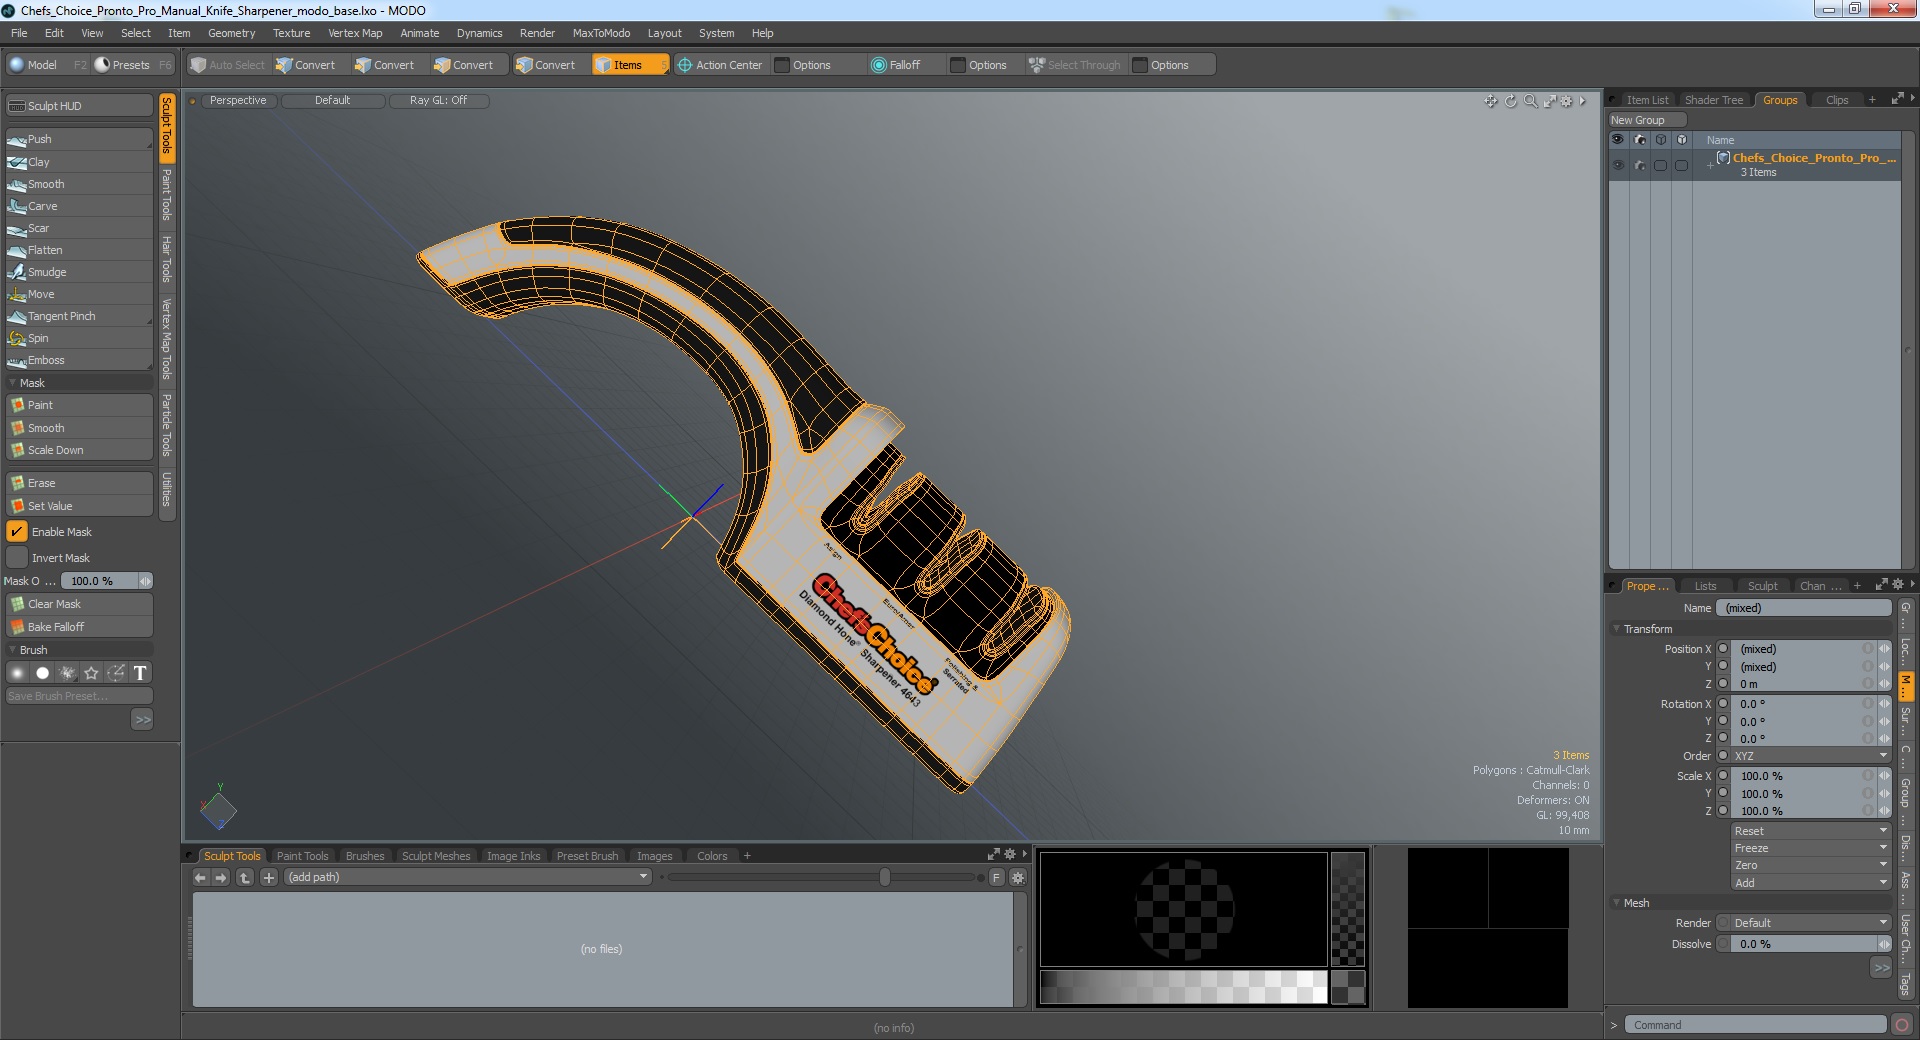Select the Clay sculpt tool
1920x1040 pixels.
coord(79,162)
